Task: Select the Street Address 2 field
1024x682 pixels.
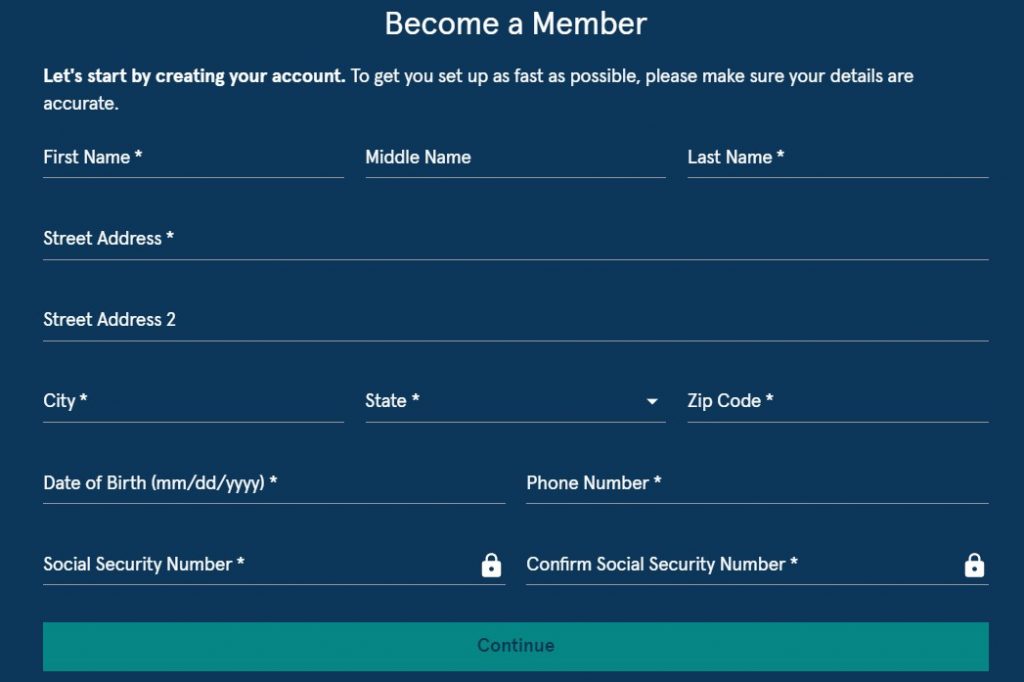Action: (x=516, y=320)
